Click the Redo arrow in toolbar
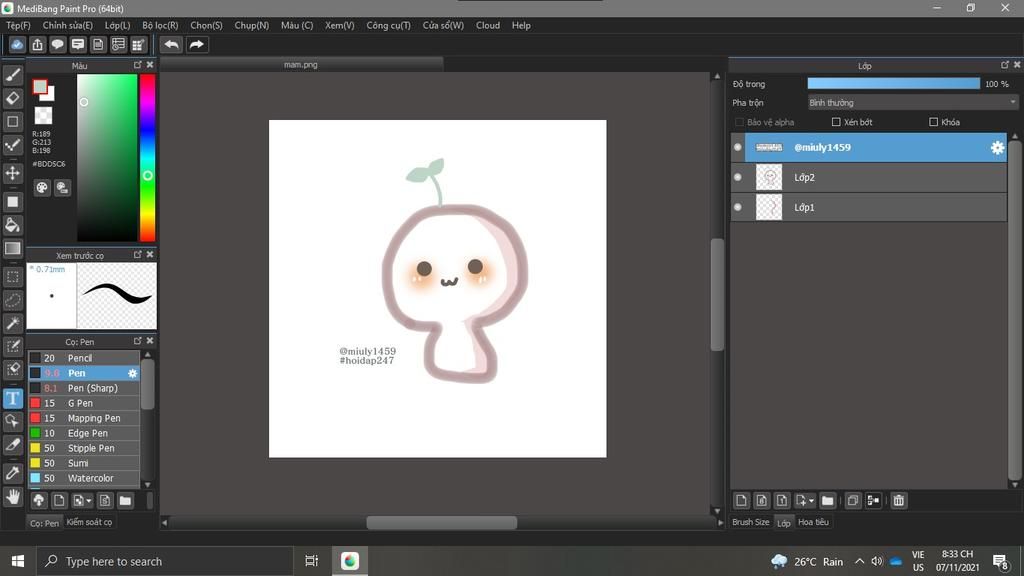This screenshot has height=576, width=1024. (197, 44)
